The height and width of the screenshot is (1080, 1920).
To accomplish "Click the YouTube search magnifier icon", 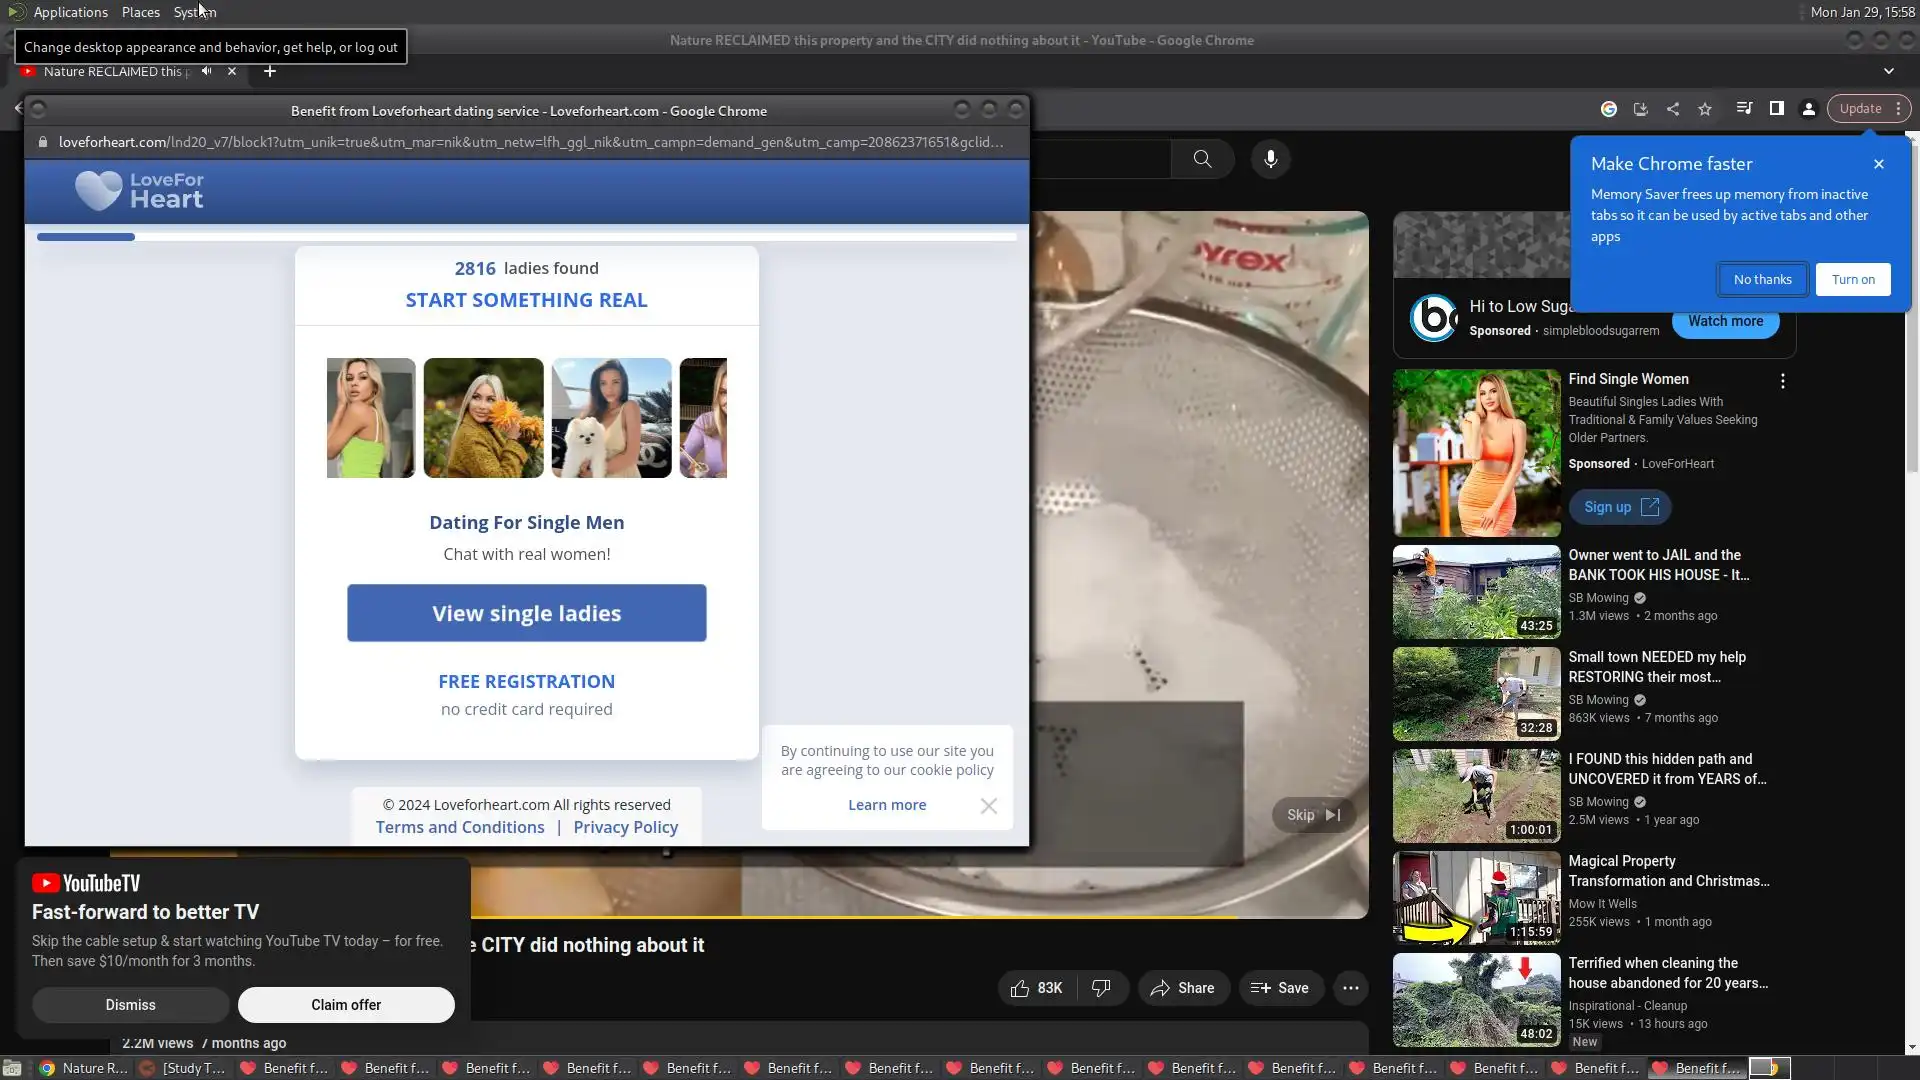I will tap(1202, 159).
